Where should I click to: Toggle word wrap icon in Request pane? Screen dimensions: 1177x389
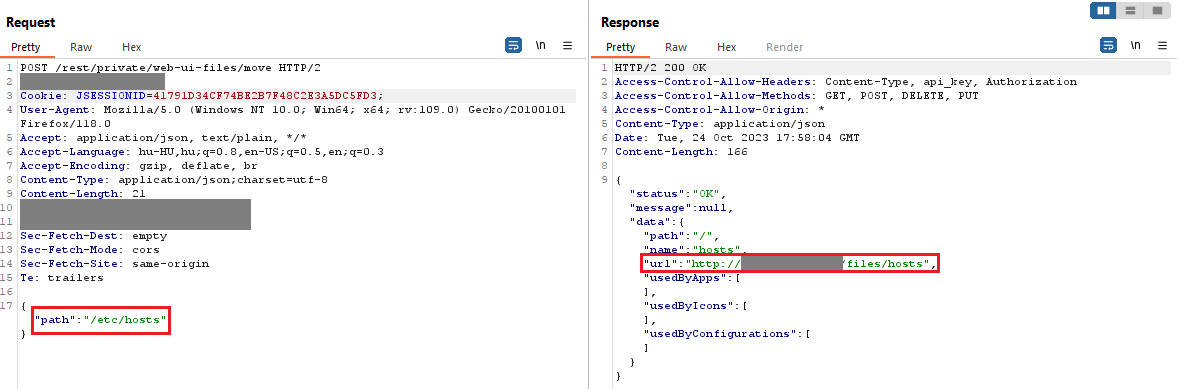click(513, 46)
